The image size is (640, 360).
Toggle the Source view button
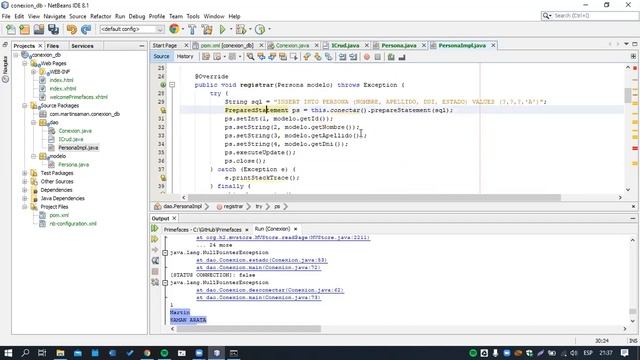tap(161, 56)
